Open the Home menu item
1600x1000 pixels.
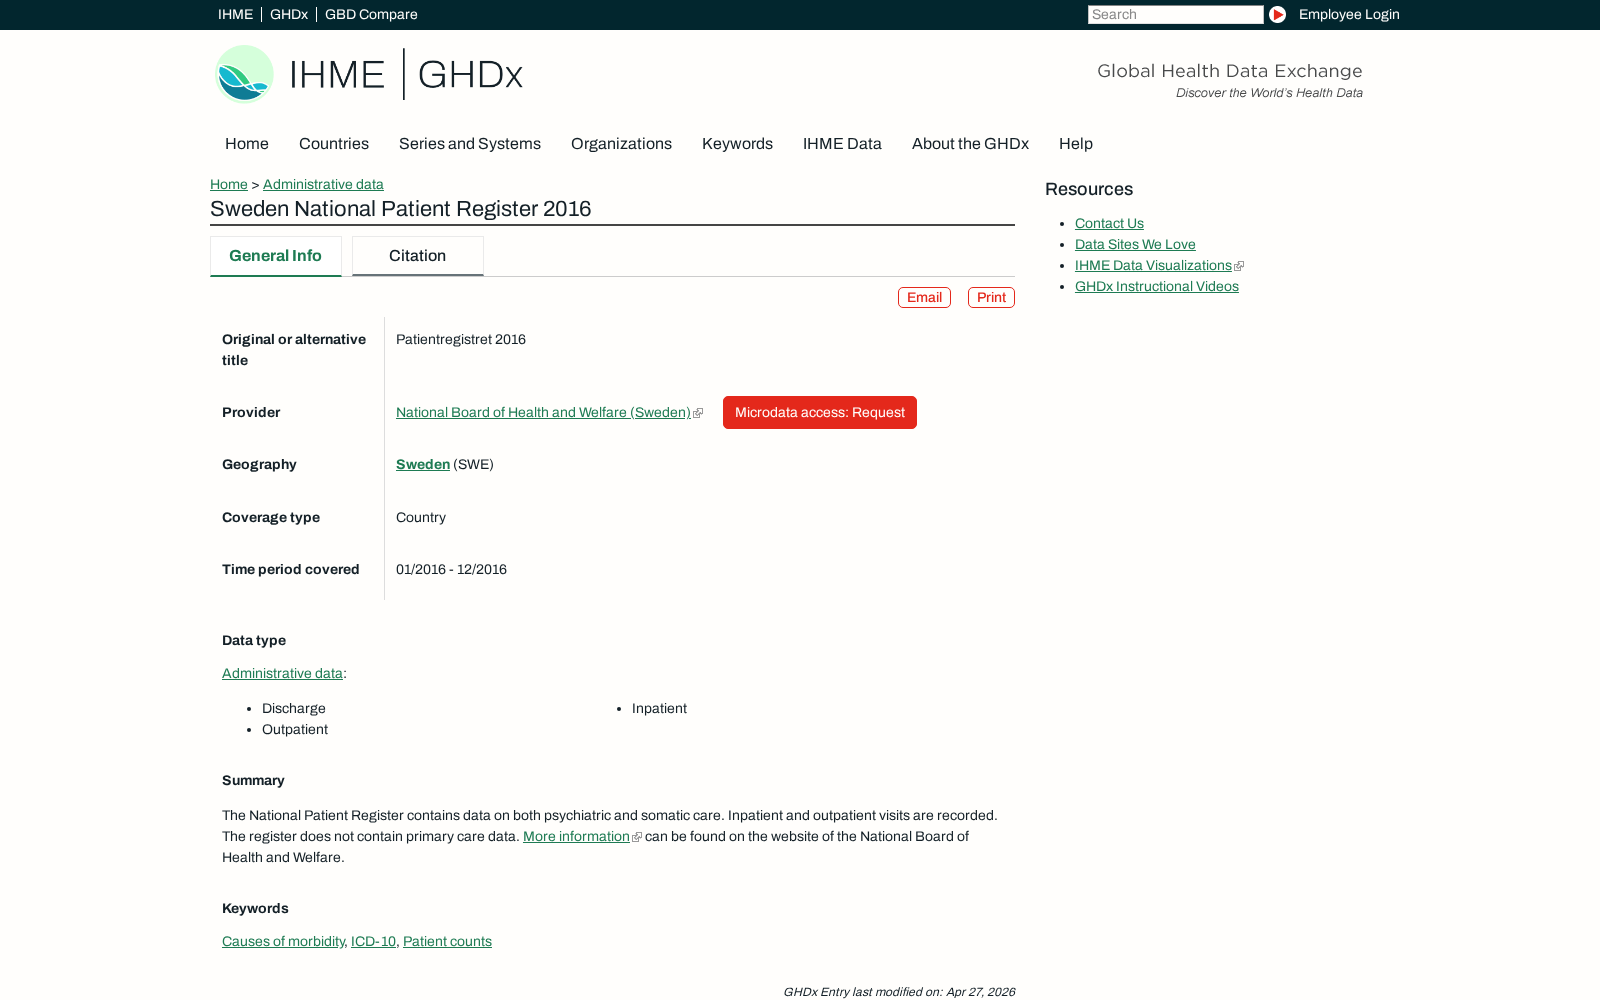click(x=247, y=144)
